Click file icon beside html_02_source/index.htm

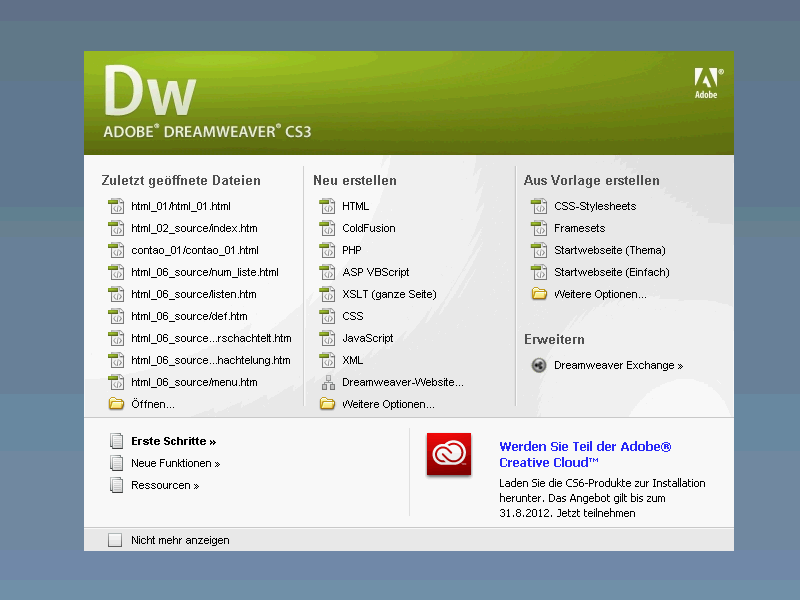pyautogui.click(x=116, y=229)
